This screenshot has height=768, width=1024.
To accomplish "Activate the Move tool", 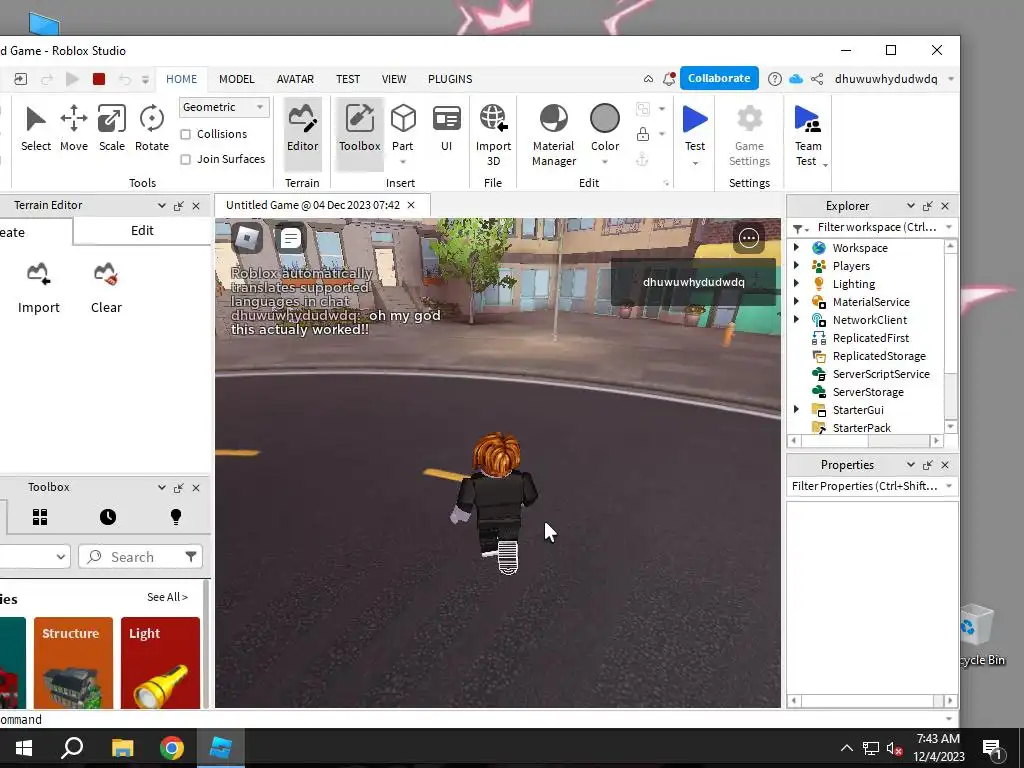I will coord(74,128).
